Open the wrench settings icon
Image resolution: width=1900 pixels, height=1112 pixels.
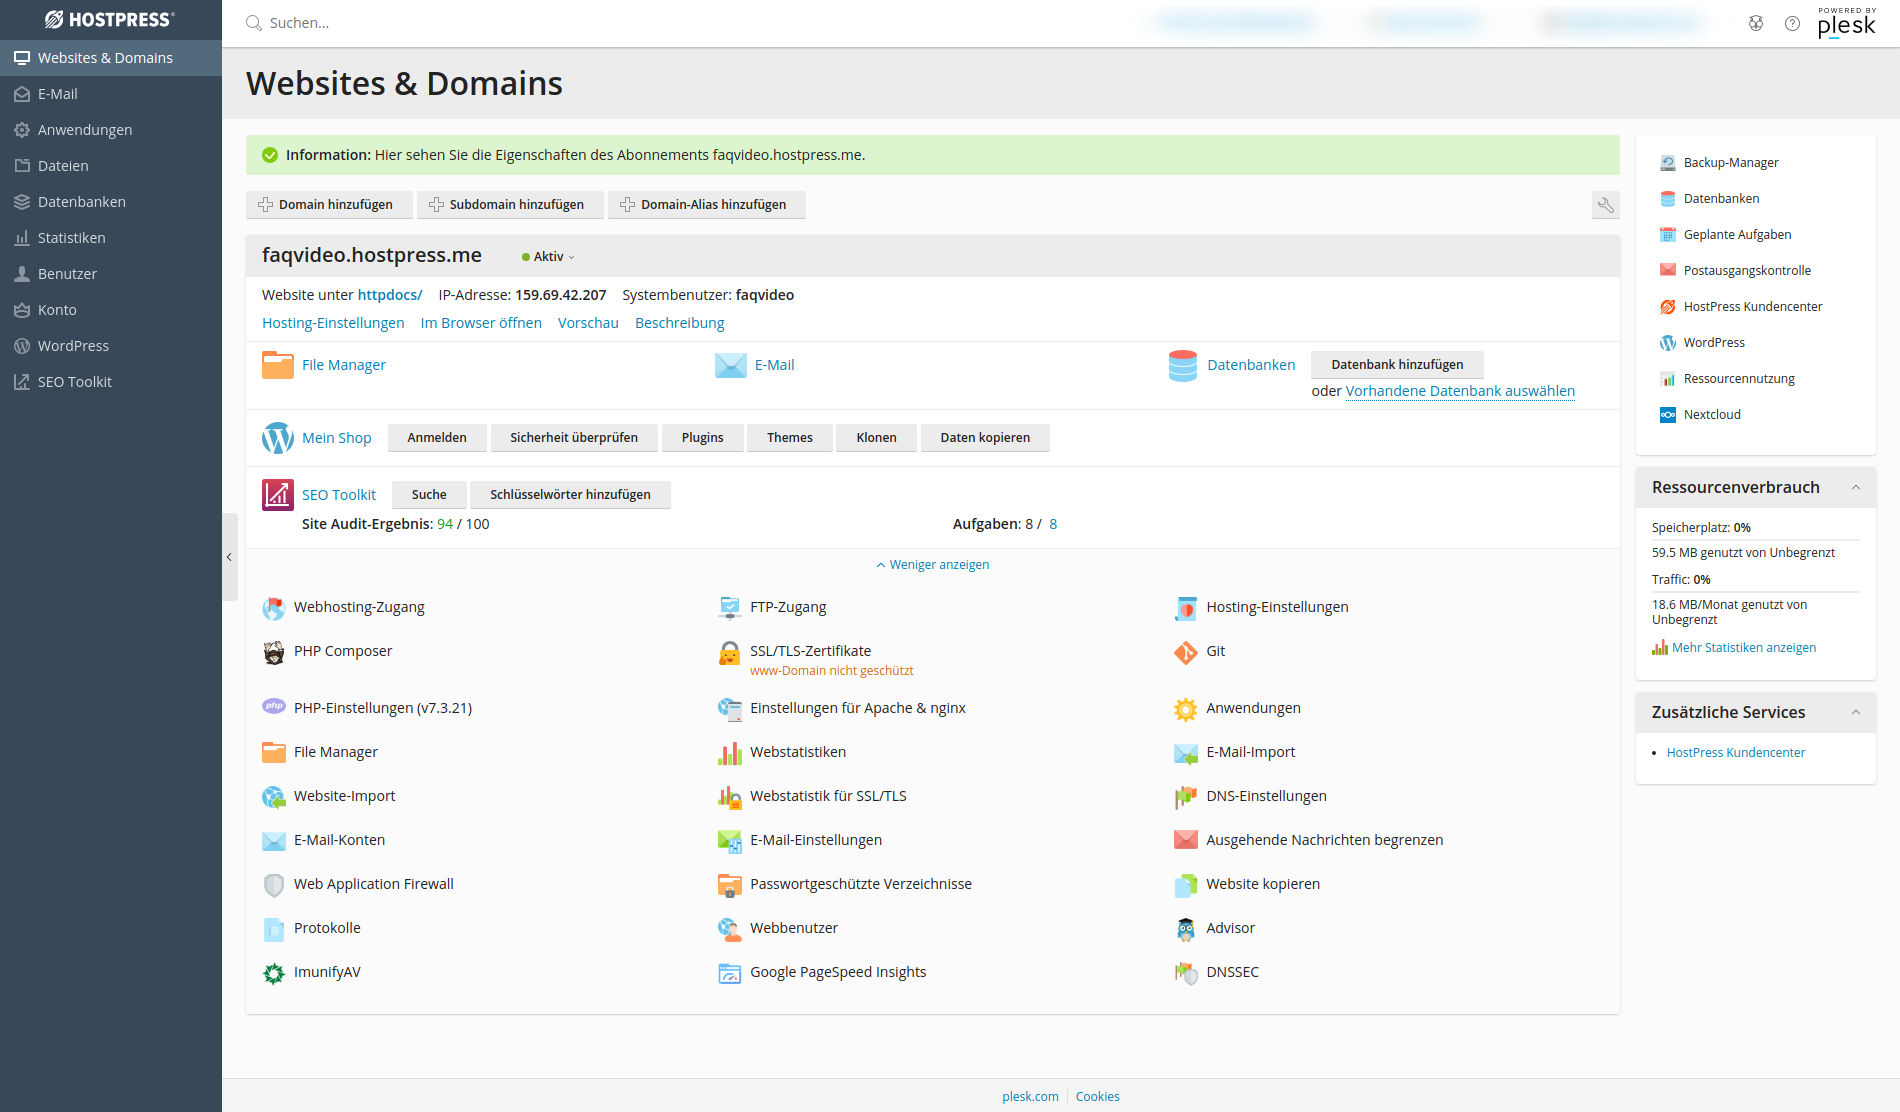1605,205
